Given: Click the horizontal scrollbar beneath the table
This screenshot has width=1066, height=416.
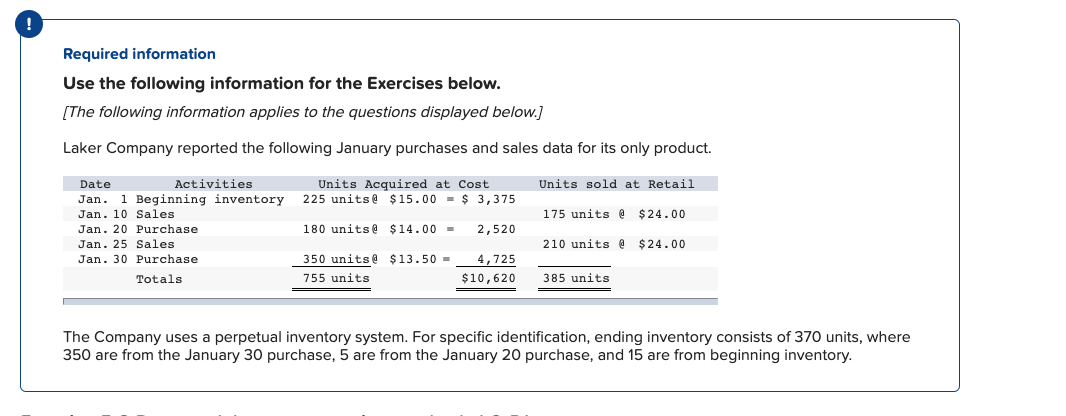Looking at the screenshot, I should click(x=390, y=301).
